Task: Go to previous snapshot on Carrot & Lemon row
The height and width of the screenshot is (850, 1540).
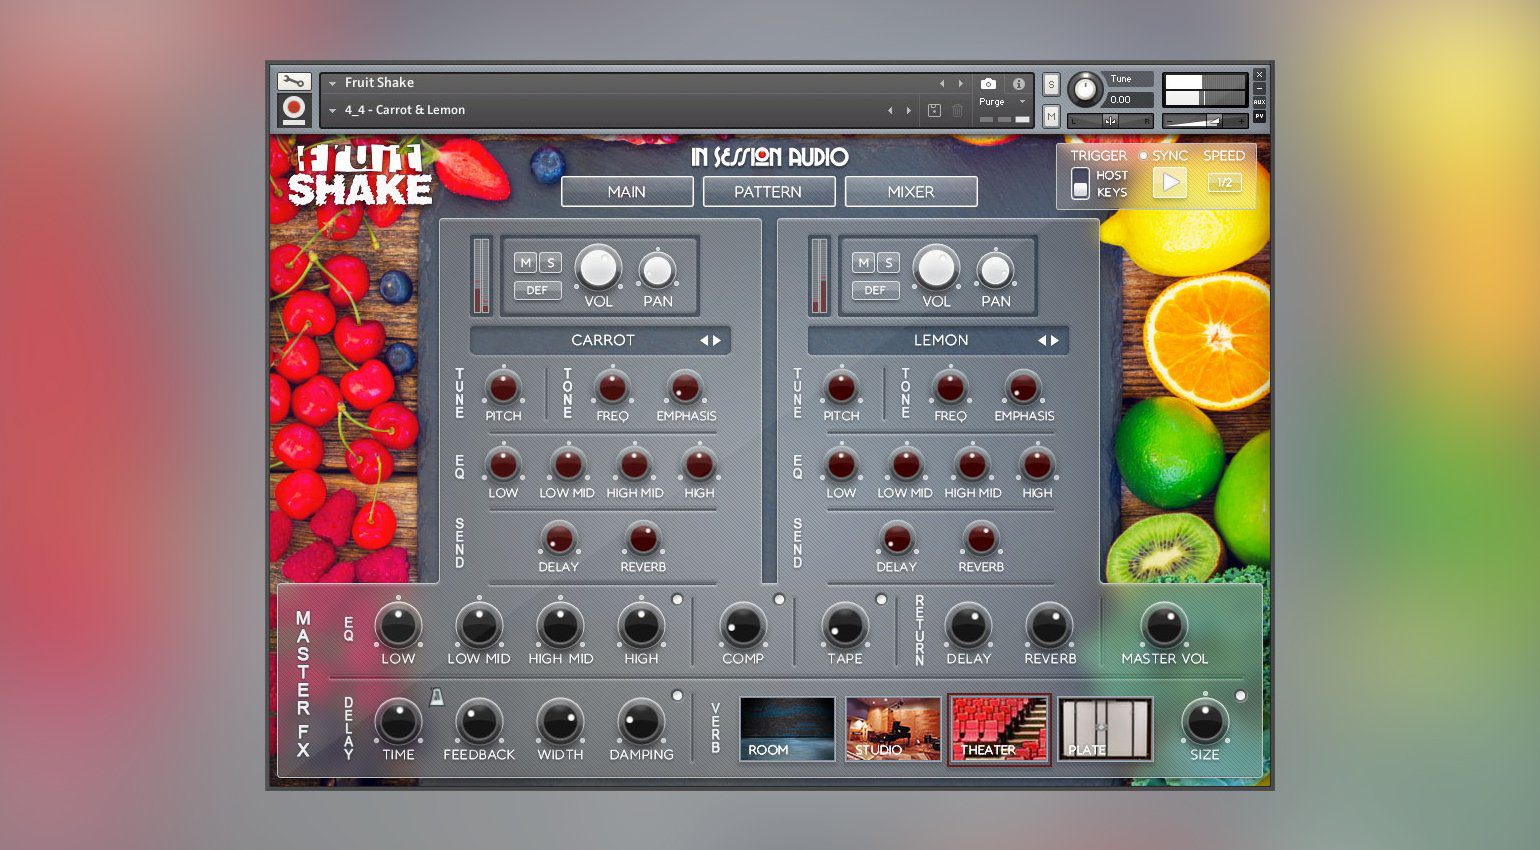Action: click(889, 111)
